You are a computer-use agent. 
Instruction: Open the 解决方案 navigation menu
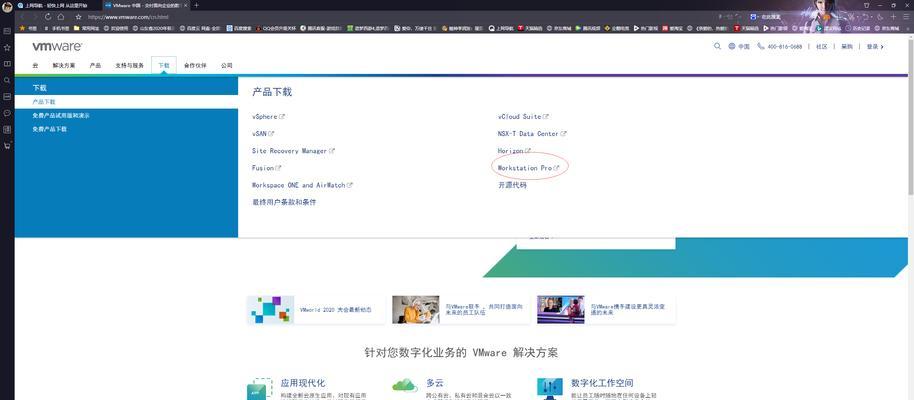pos(64,65)
